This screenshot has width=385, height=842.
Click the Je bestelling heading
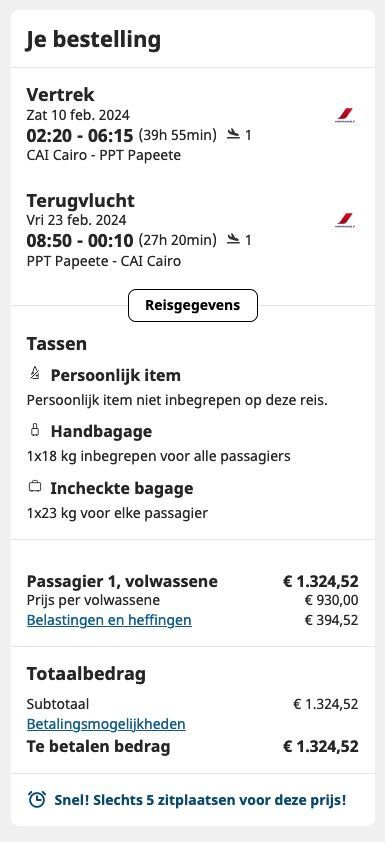coord(93,40)
